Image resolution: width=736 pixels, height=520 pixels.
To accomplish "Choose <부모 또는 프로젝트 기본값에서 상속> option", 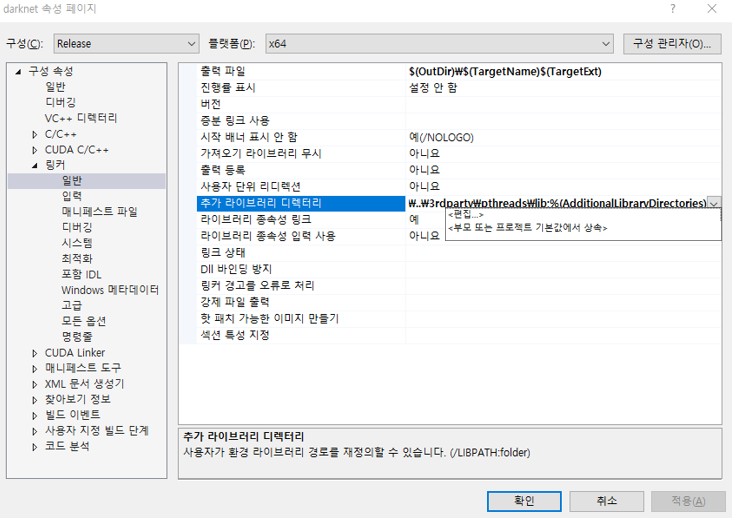I will click(x=528, y=228).
